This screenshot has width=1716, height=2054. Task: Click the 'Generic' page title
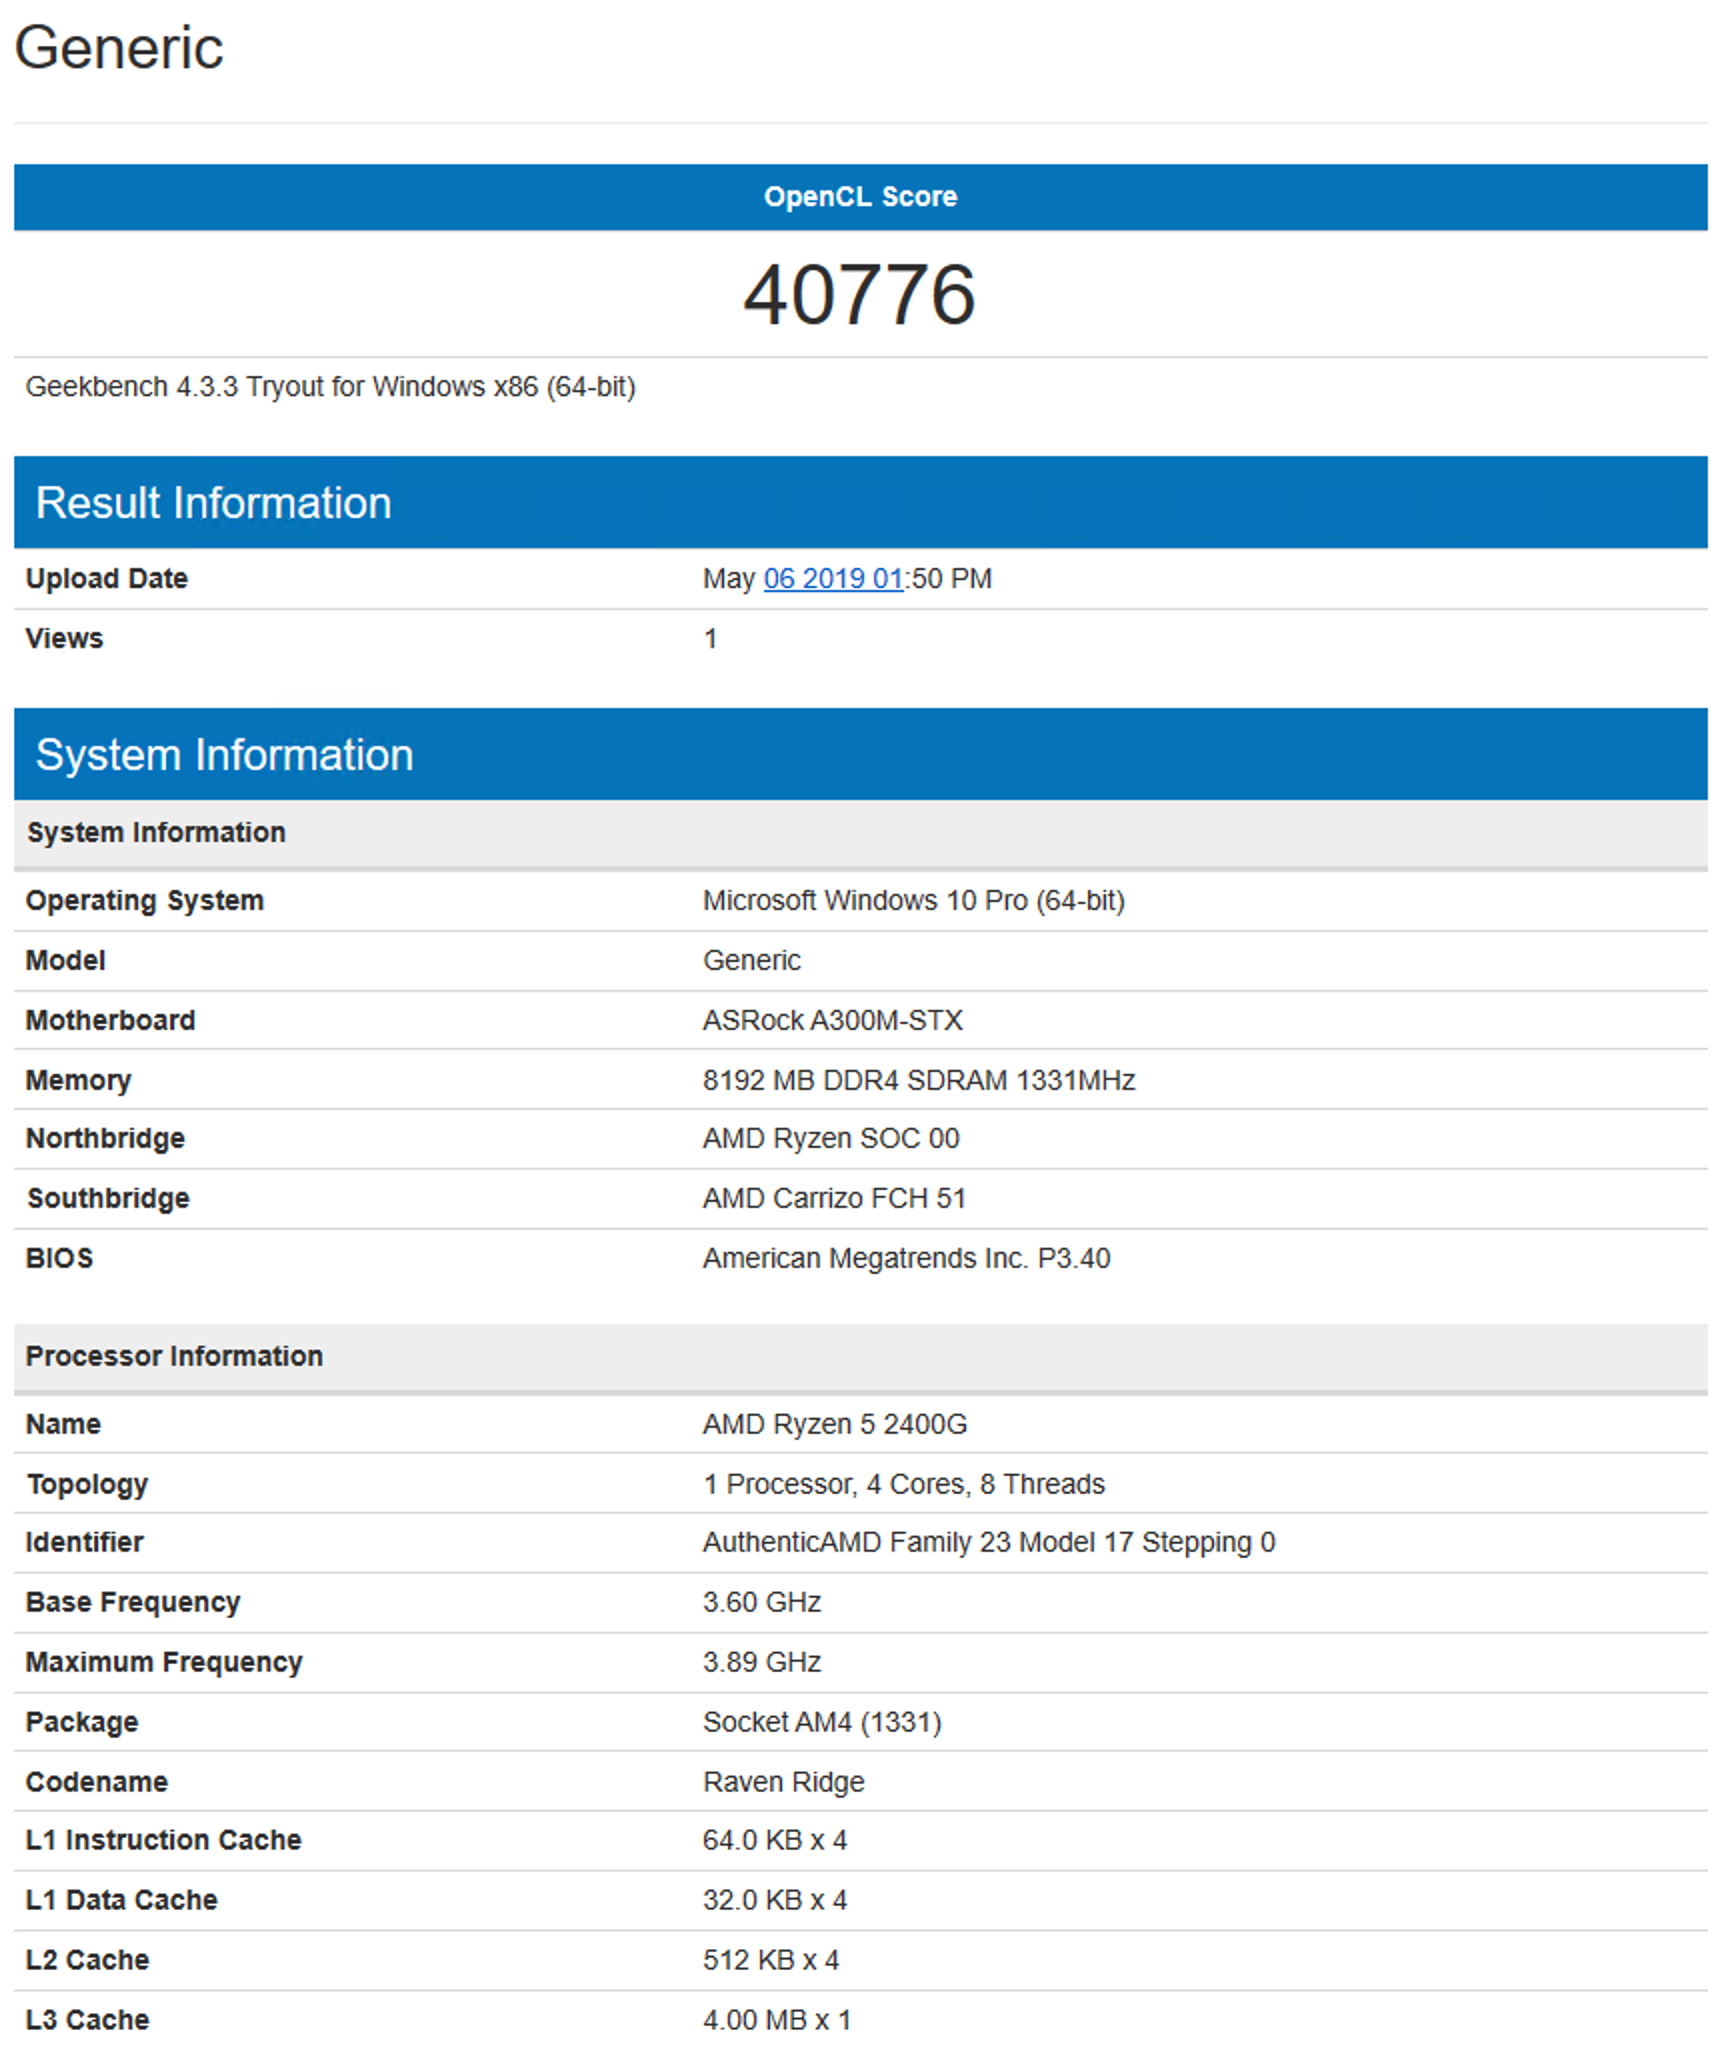tap(119, 48)
